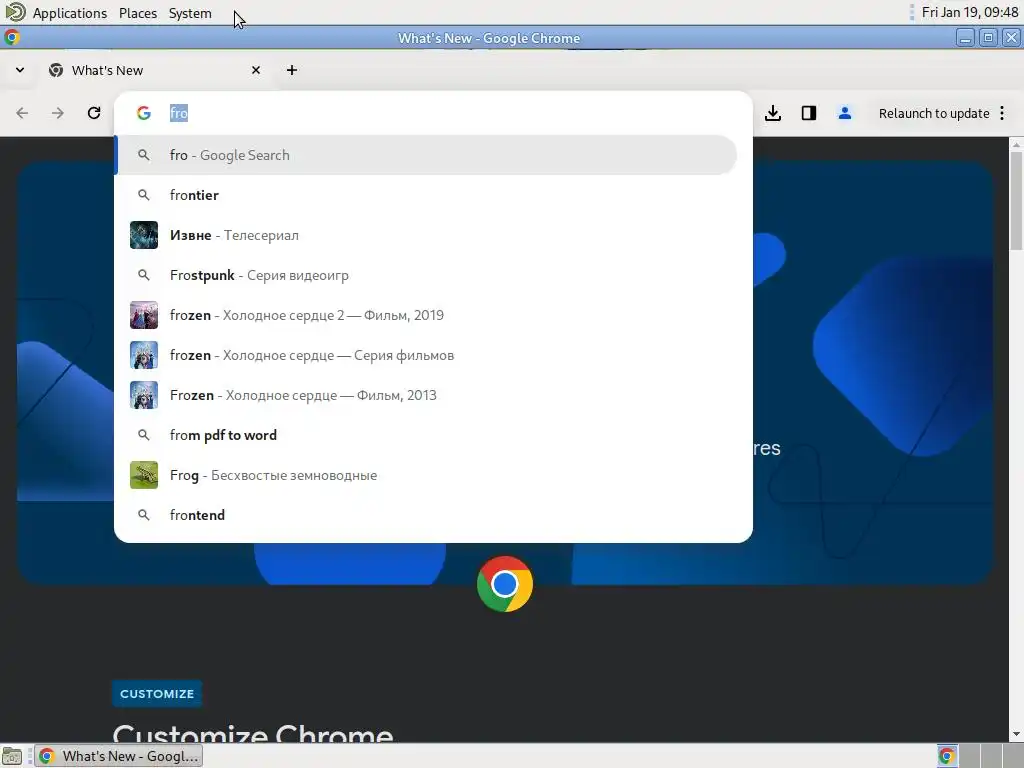Select the What's New tab
The height and width of the screenshot is (768, 1024).
(x=155, y=70)
